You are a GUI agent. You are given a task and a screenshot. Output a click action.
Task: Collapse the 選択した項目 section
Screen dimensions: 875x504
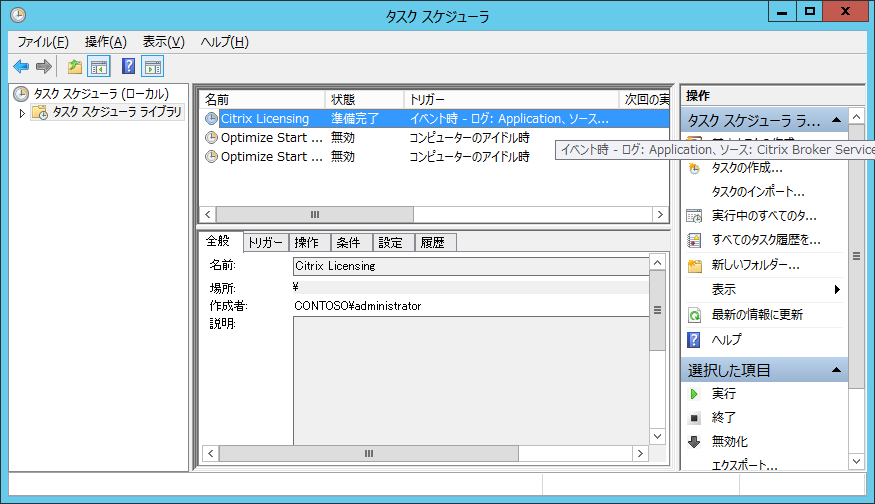click(835, 370)
